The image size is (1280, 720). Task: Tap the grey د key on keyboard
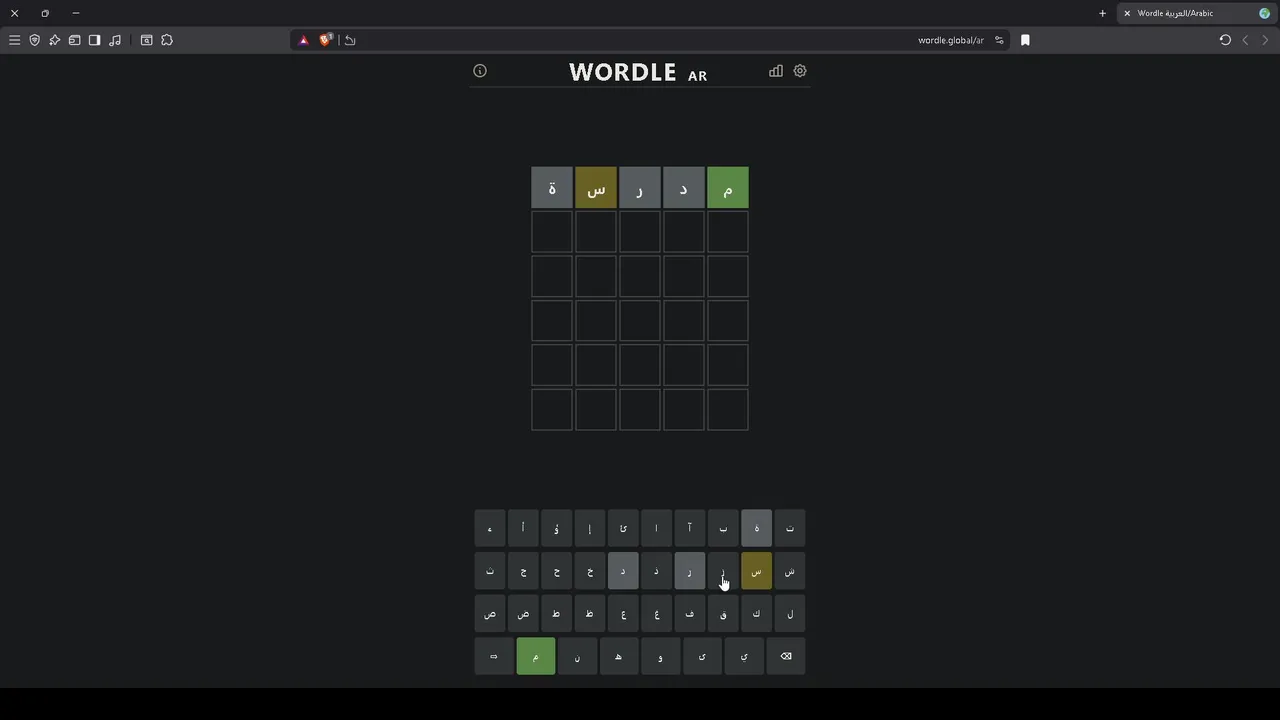623,571
